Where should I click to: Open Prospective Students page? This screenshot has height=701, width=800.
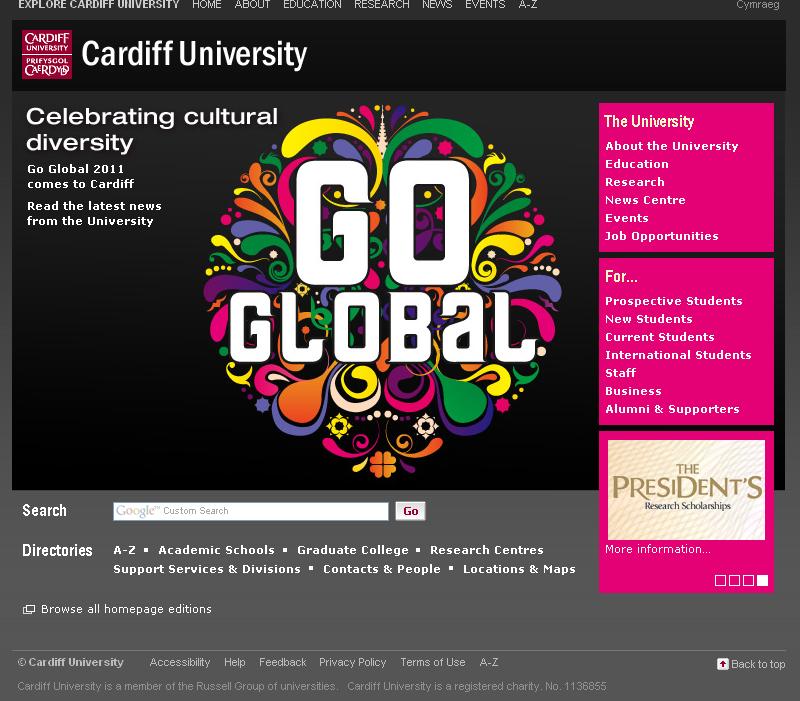pyautogui.click(x=673, y=301)
